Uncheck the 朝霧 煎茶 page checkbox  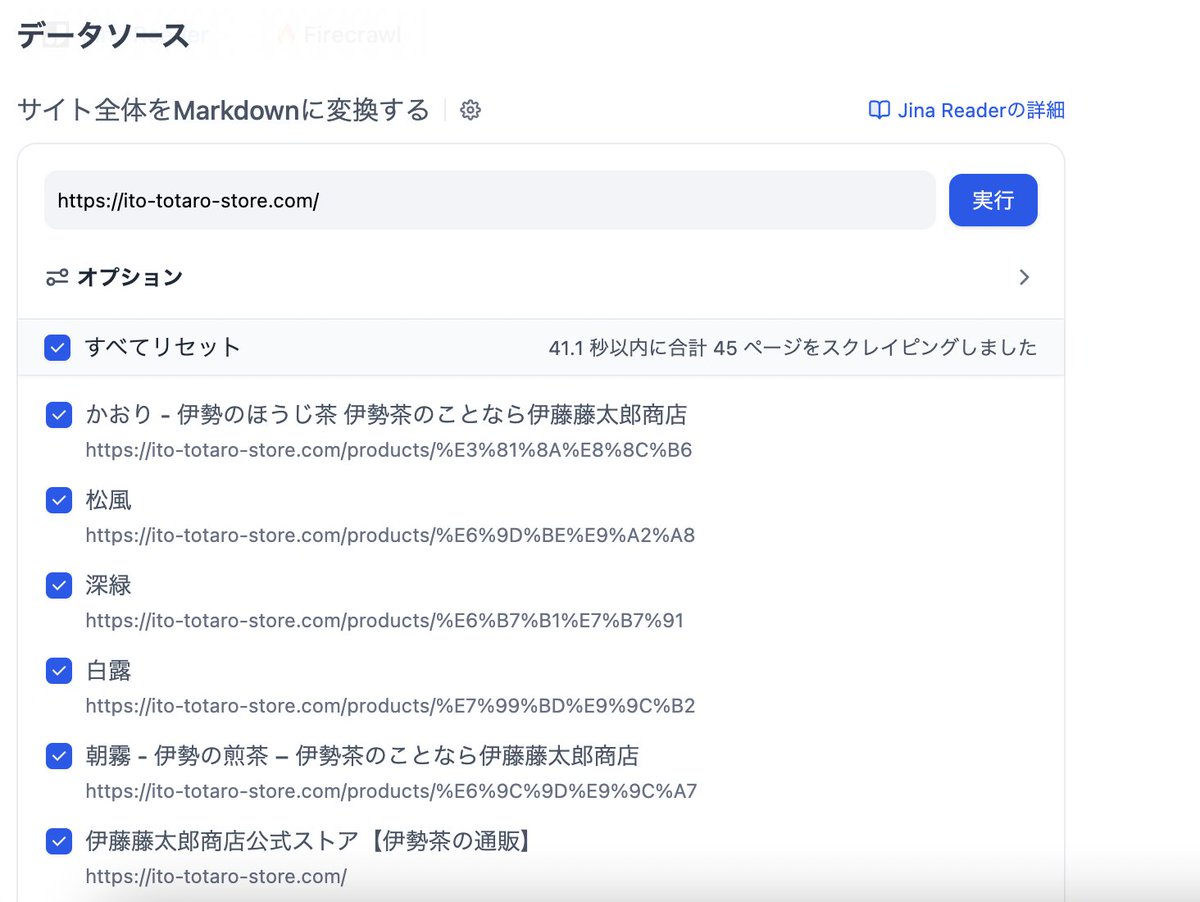58,756
